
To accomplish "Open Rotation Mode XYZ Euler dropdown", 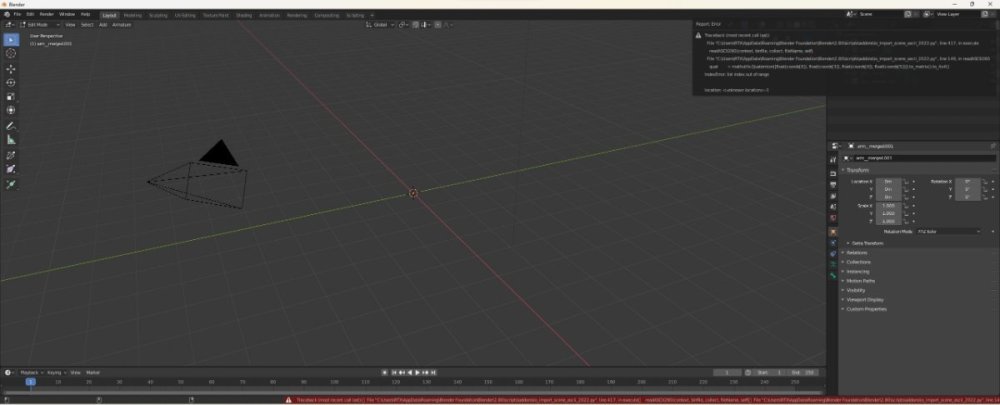I will [949, 232].
